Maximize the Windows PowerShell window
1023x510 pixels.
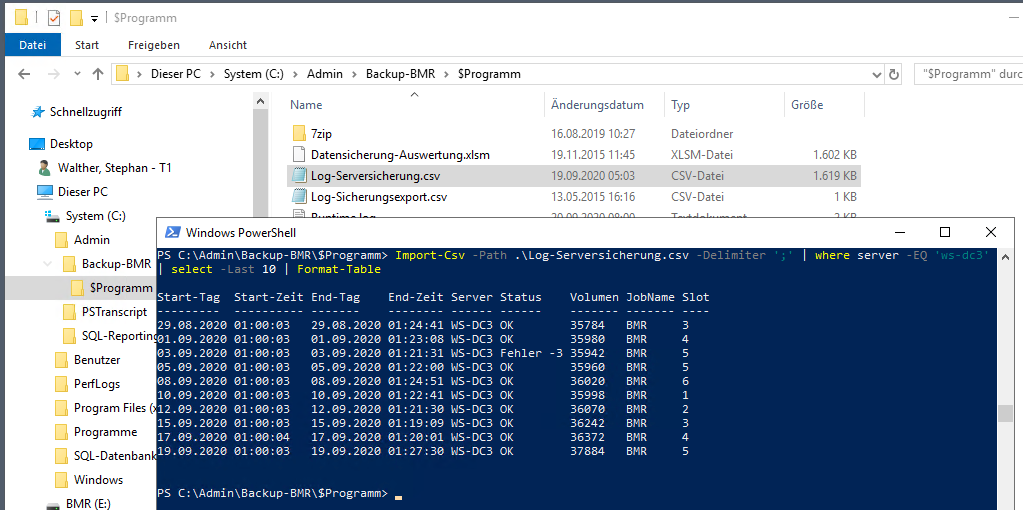click(945, 232)
